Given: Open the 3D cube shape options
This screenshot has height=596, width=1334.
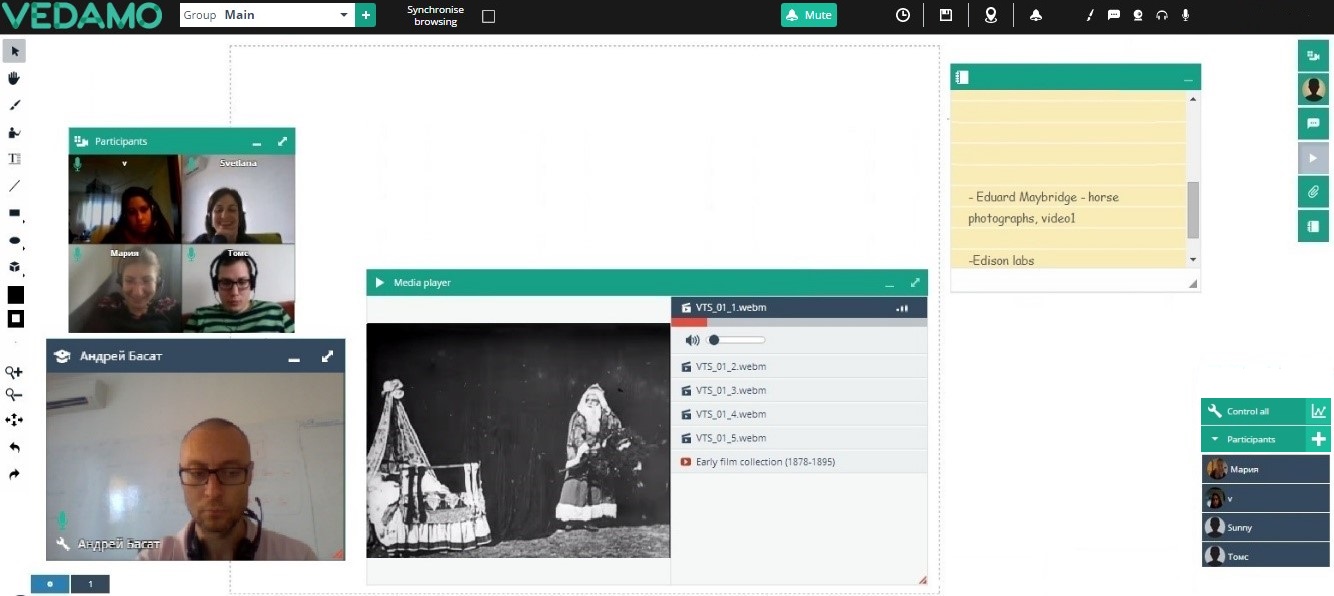Looking at the screenshot, I should 15,268.
